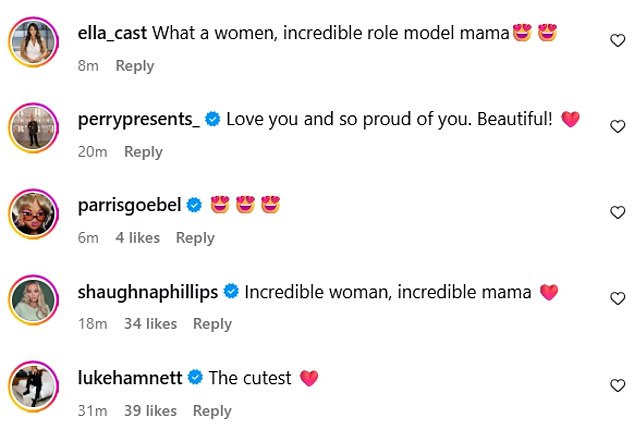Show the 39 likes on lukehamnett's comment
This screenshot has height=442, width=634.
[150, 410]
